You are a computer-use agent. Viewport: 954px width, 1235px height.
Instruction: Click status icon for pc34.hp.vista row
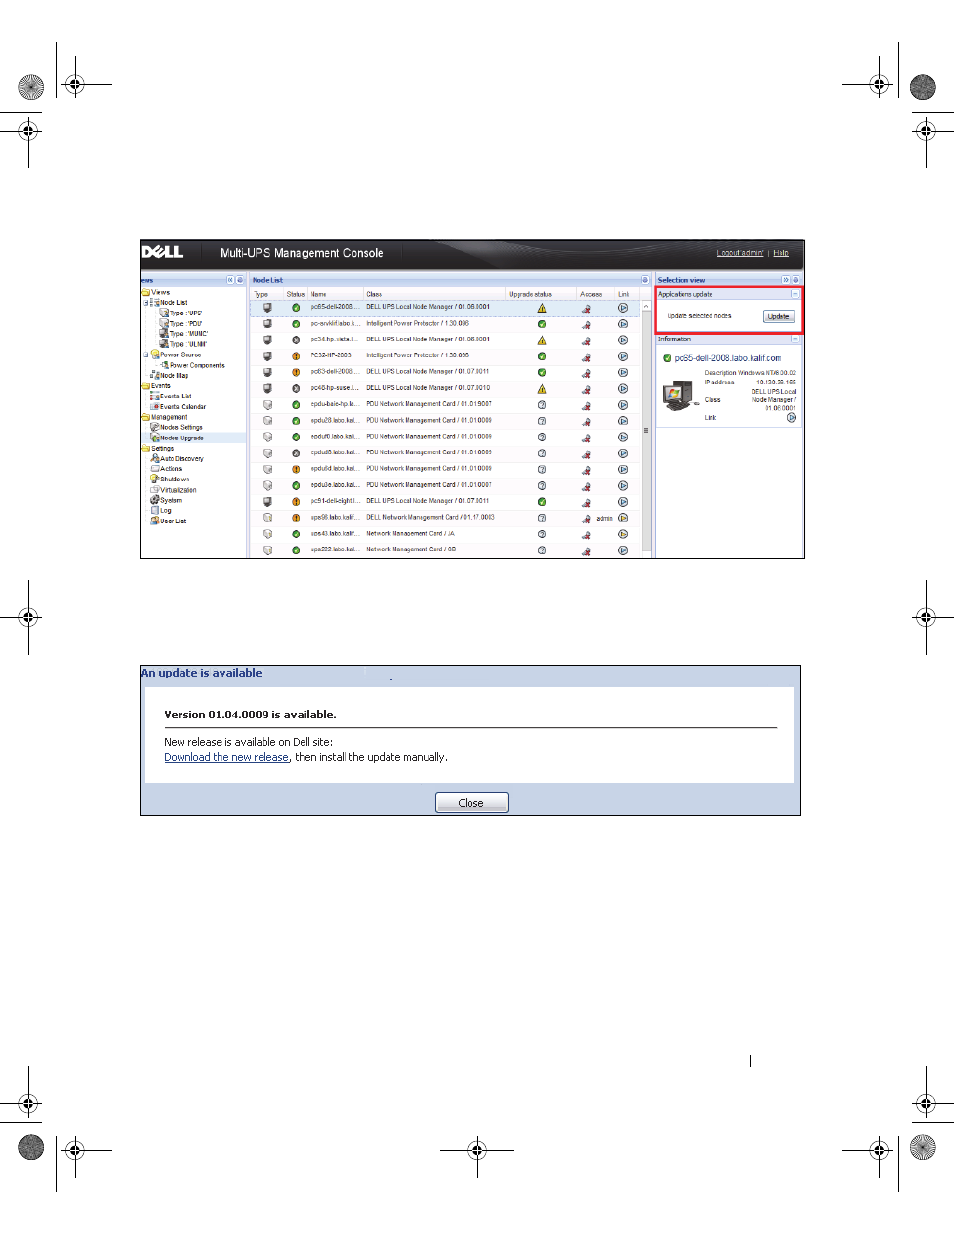tap(296, 340)
